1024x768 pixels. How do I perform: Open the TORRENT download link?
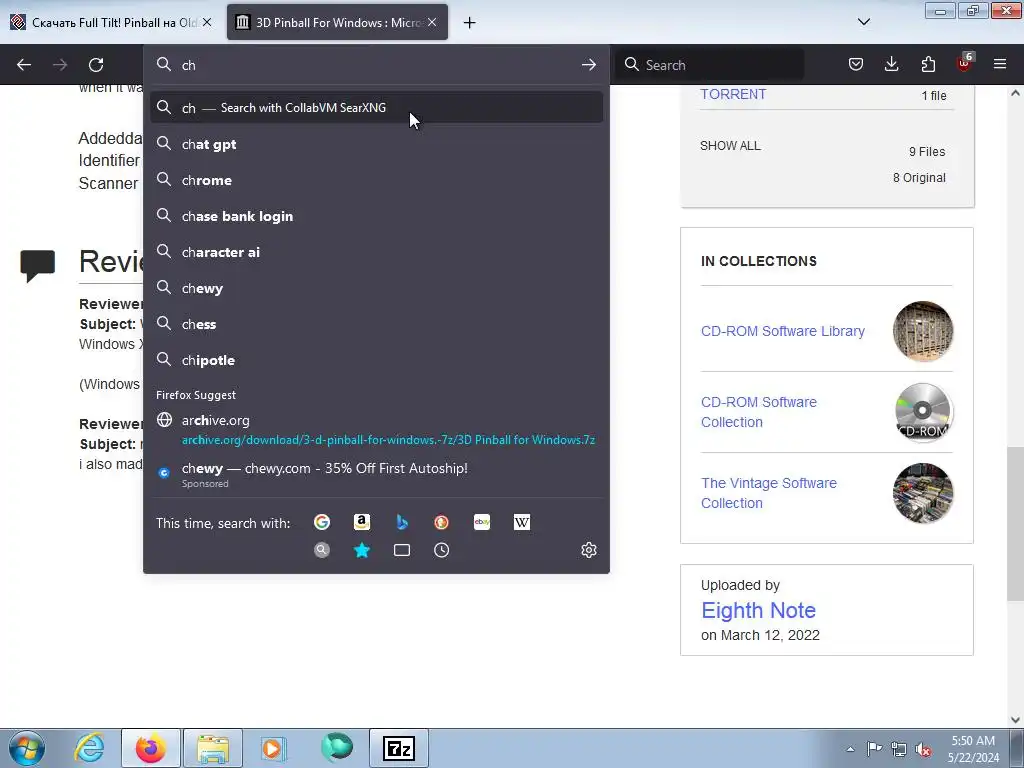pos(733,94)
